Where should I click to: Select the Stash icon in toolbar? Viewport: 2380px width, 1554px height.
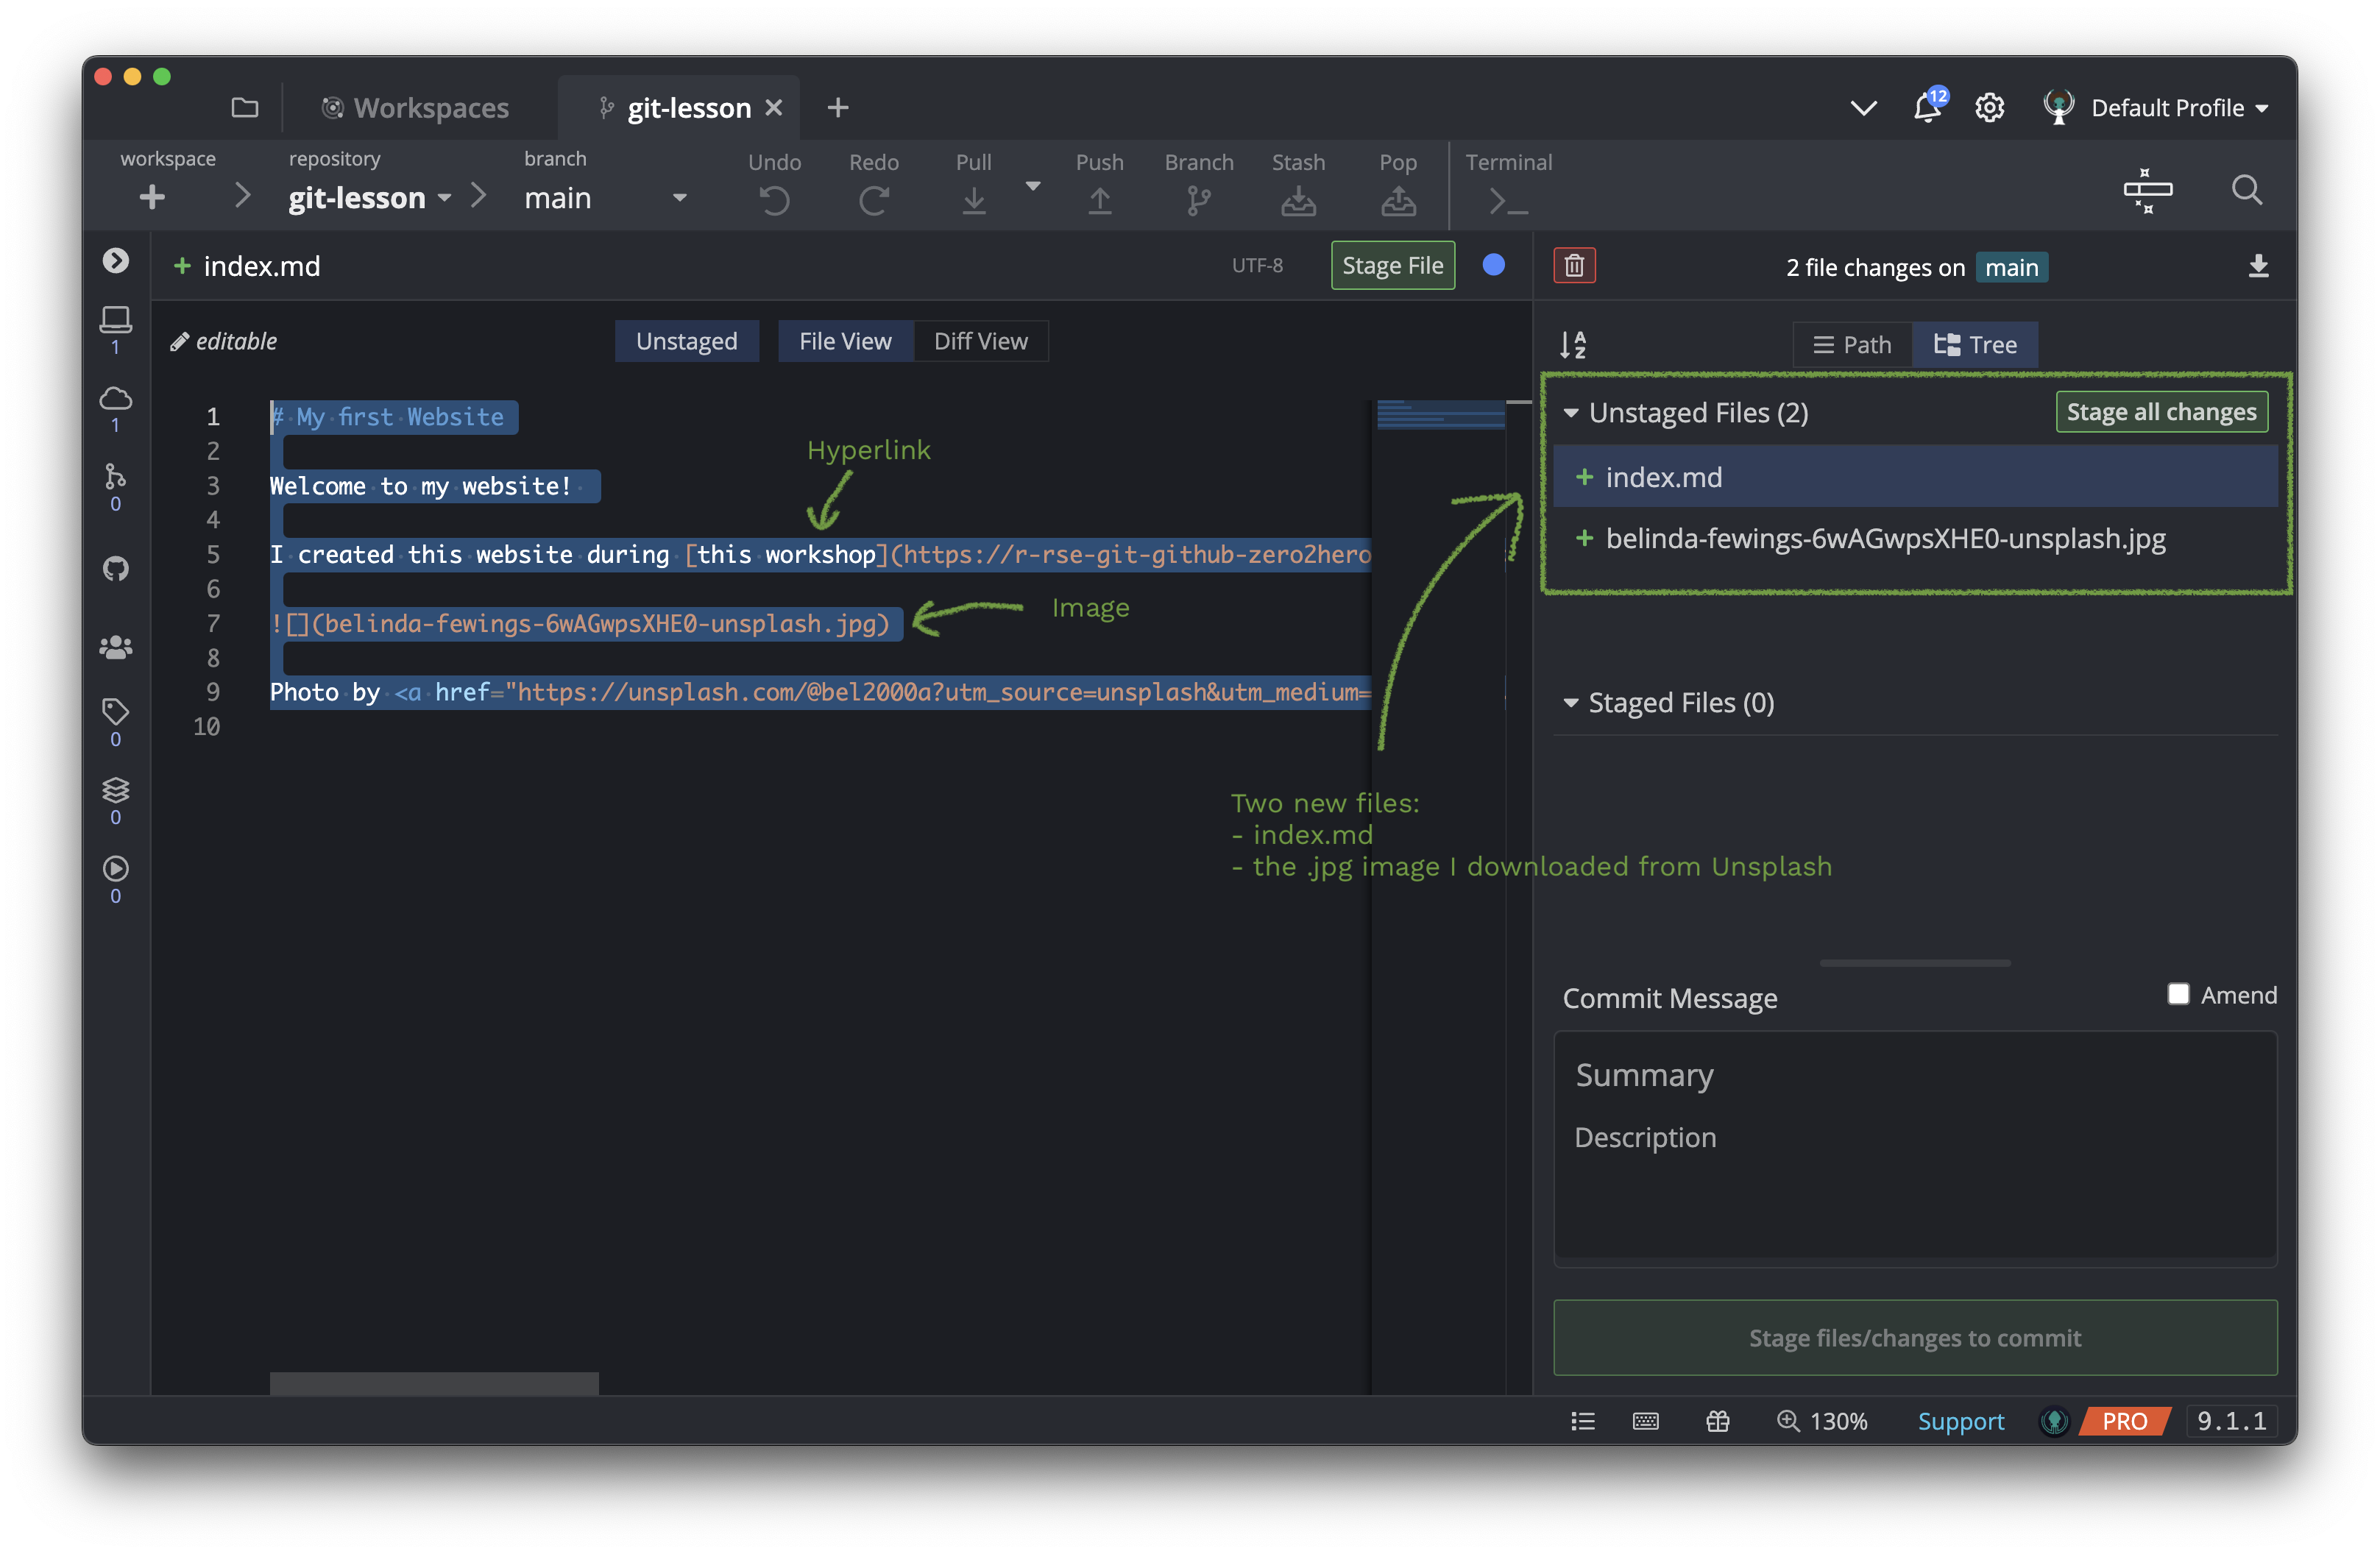[1296, 194]
